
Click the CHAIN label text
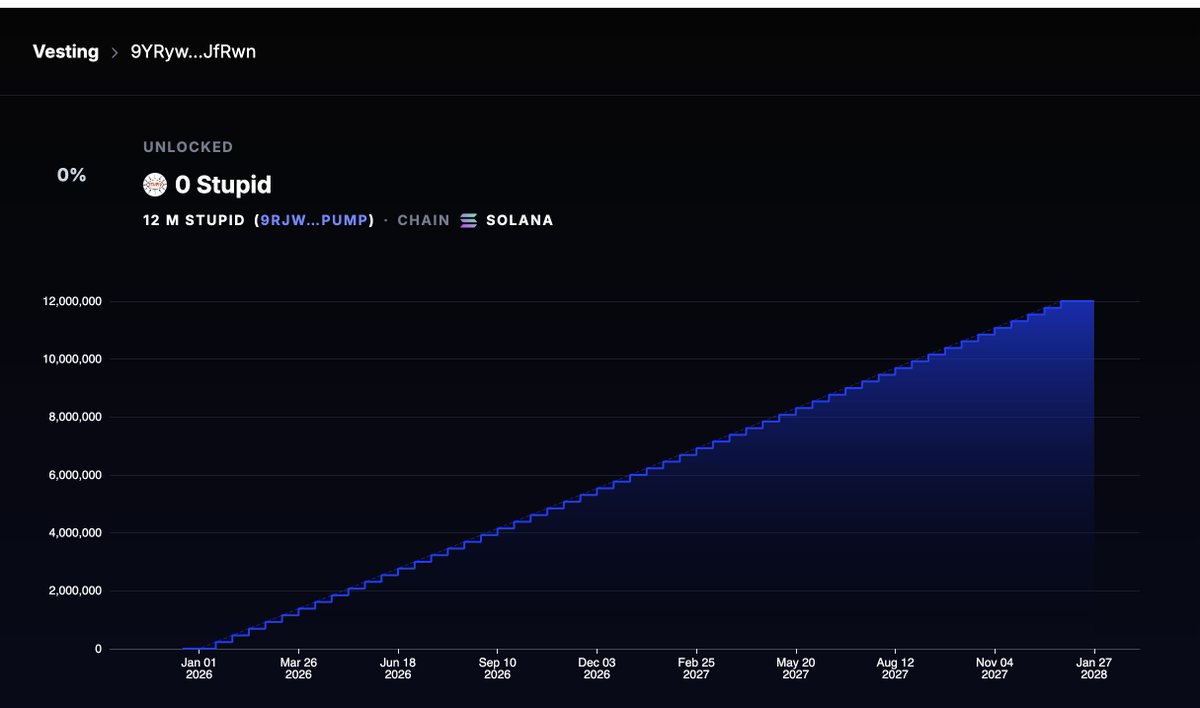click(x=424, y=220)
